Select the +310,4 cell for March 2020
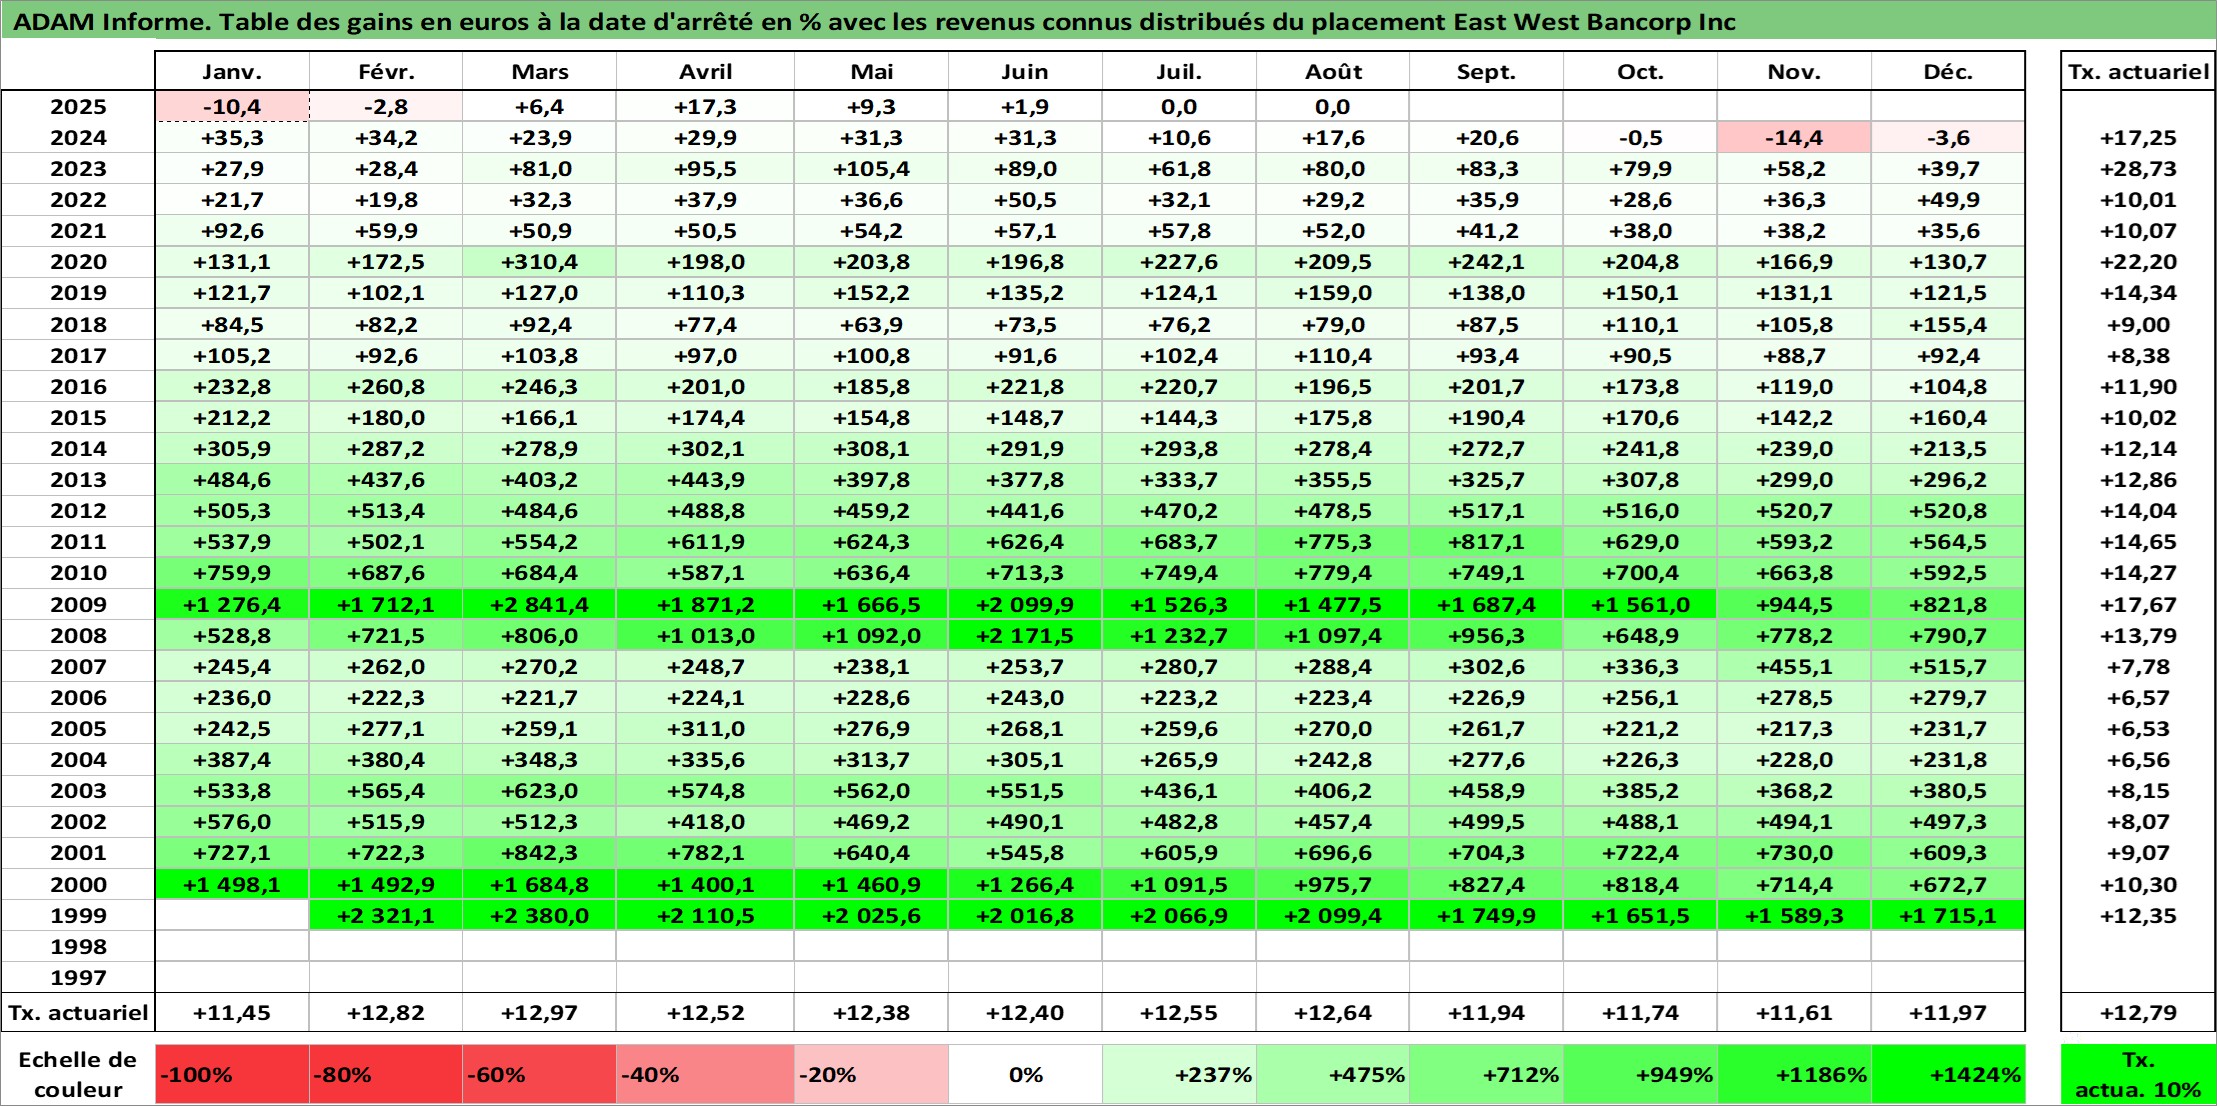This screenshot has height=1106, width=2217. tap(540, 262)
